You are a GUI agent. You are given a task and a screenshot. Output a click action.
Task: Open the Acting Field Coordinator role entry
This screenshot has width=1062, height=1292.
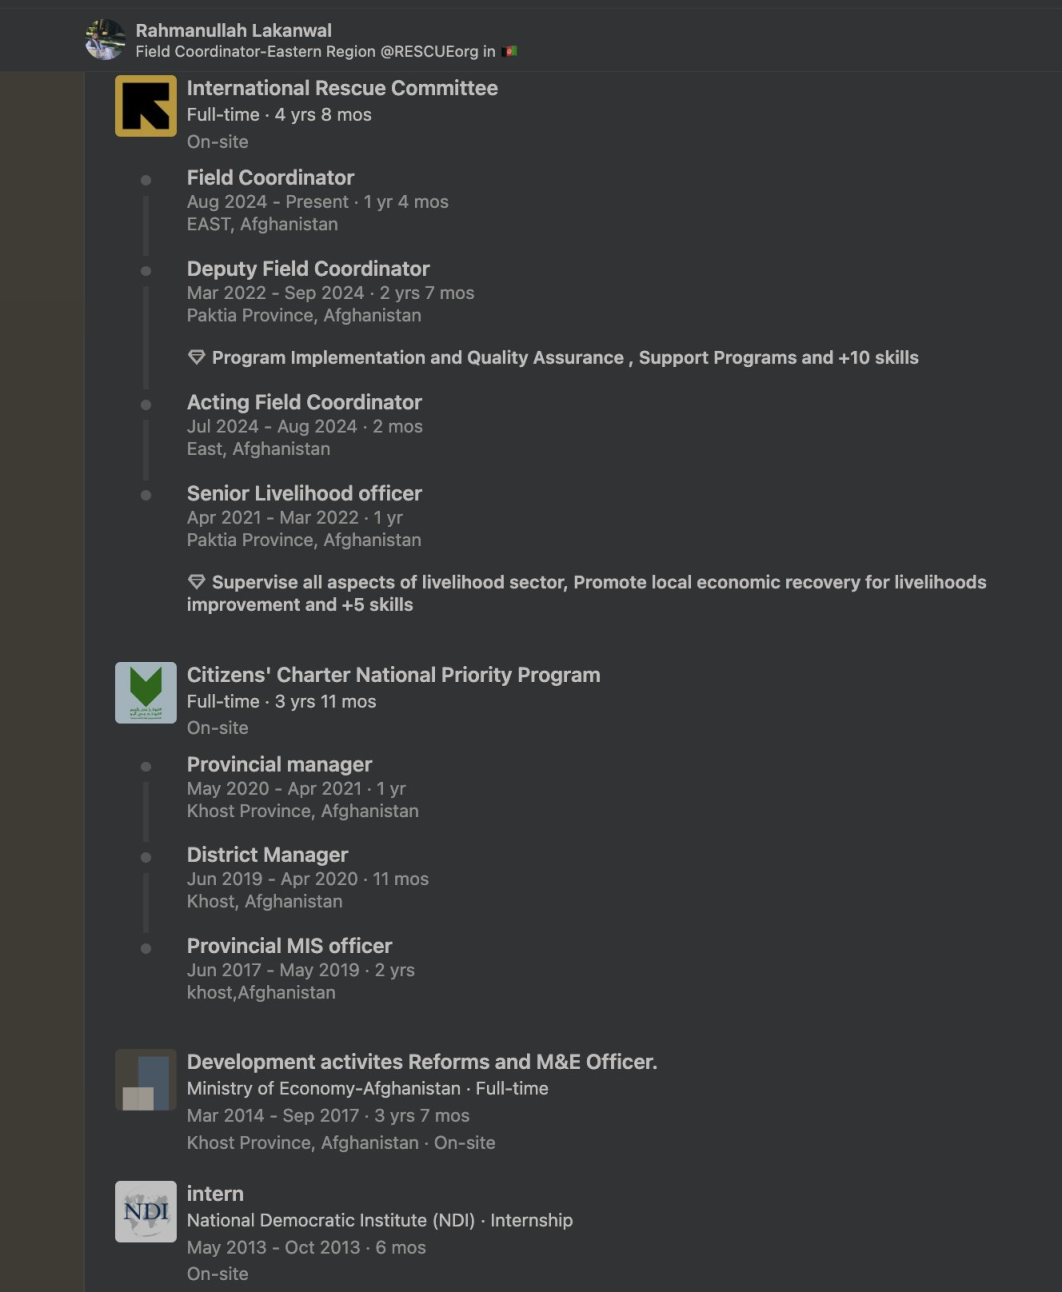tap(304, 402)
